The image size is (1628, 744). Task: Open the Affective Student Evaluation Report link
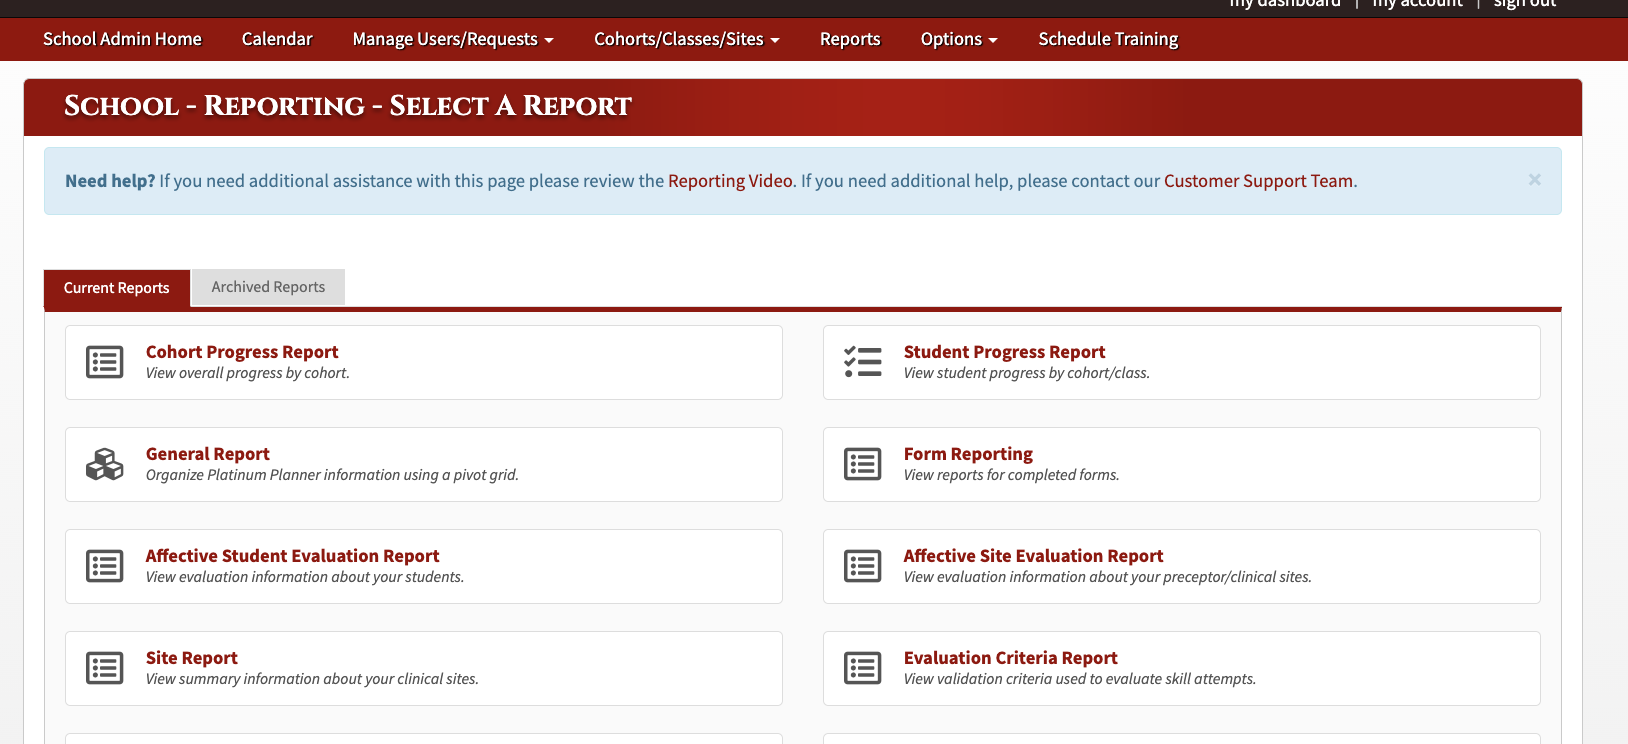(293, 556)
